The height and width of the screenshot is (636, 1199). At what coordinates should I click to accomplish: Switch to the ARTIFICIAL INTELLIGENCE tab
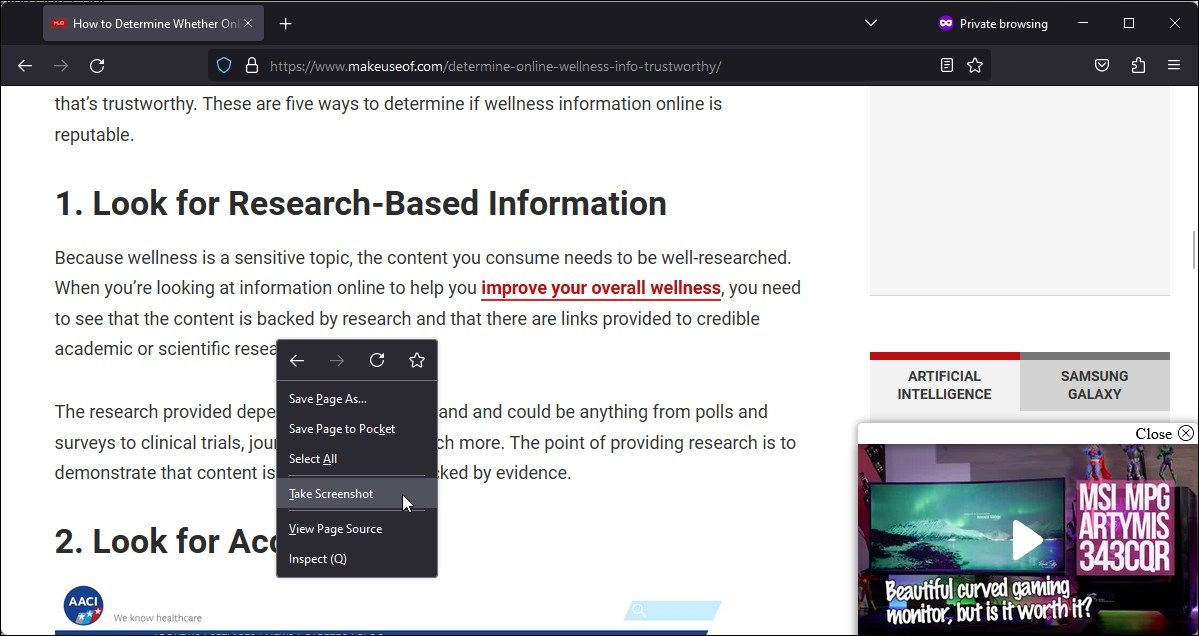944,384
